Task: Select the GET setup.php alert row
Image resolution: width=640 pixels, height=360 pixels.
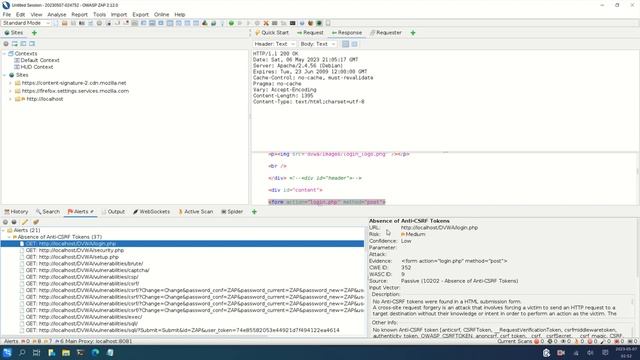Action: point(72,257)
